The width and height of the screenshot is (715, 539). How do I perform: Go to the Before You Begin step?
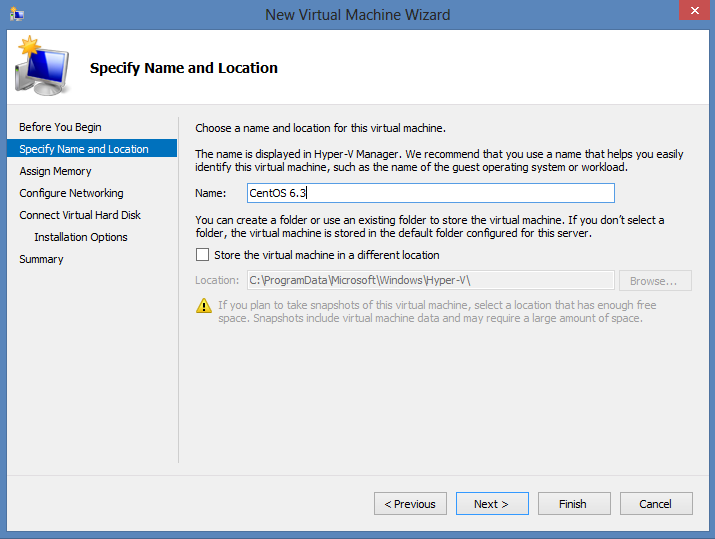[x=60, y=127]
